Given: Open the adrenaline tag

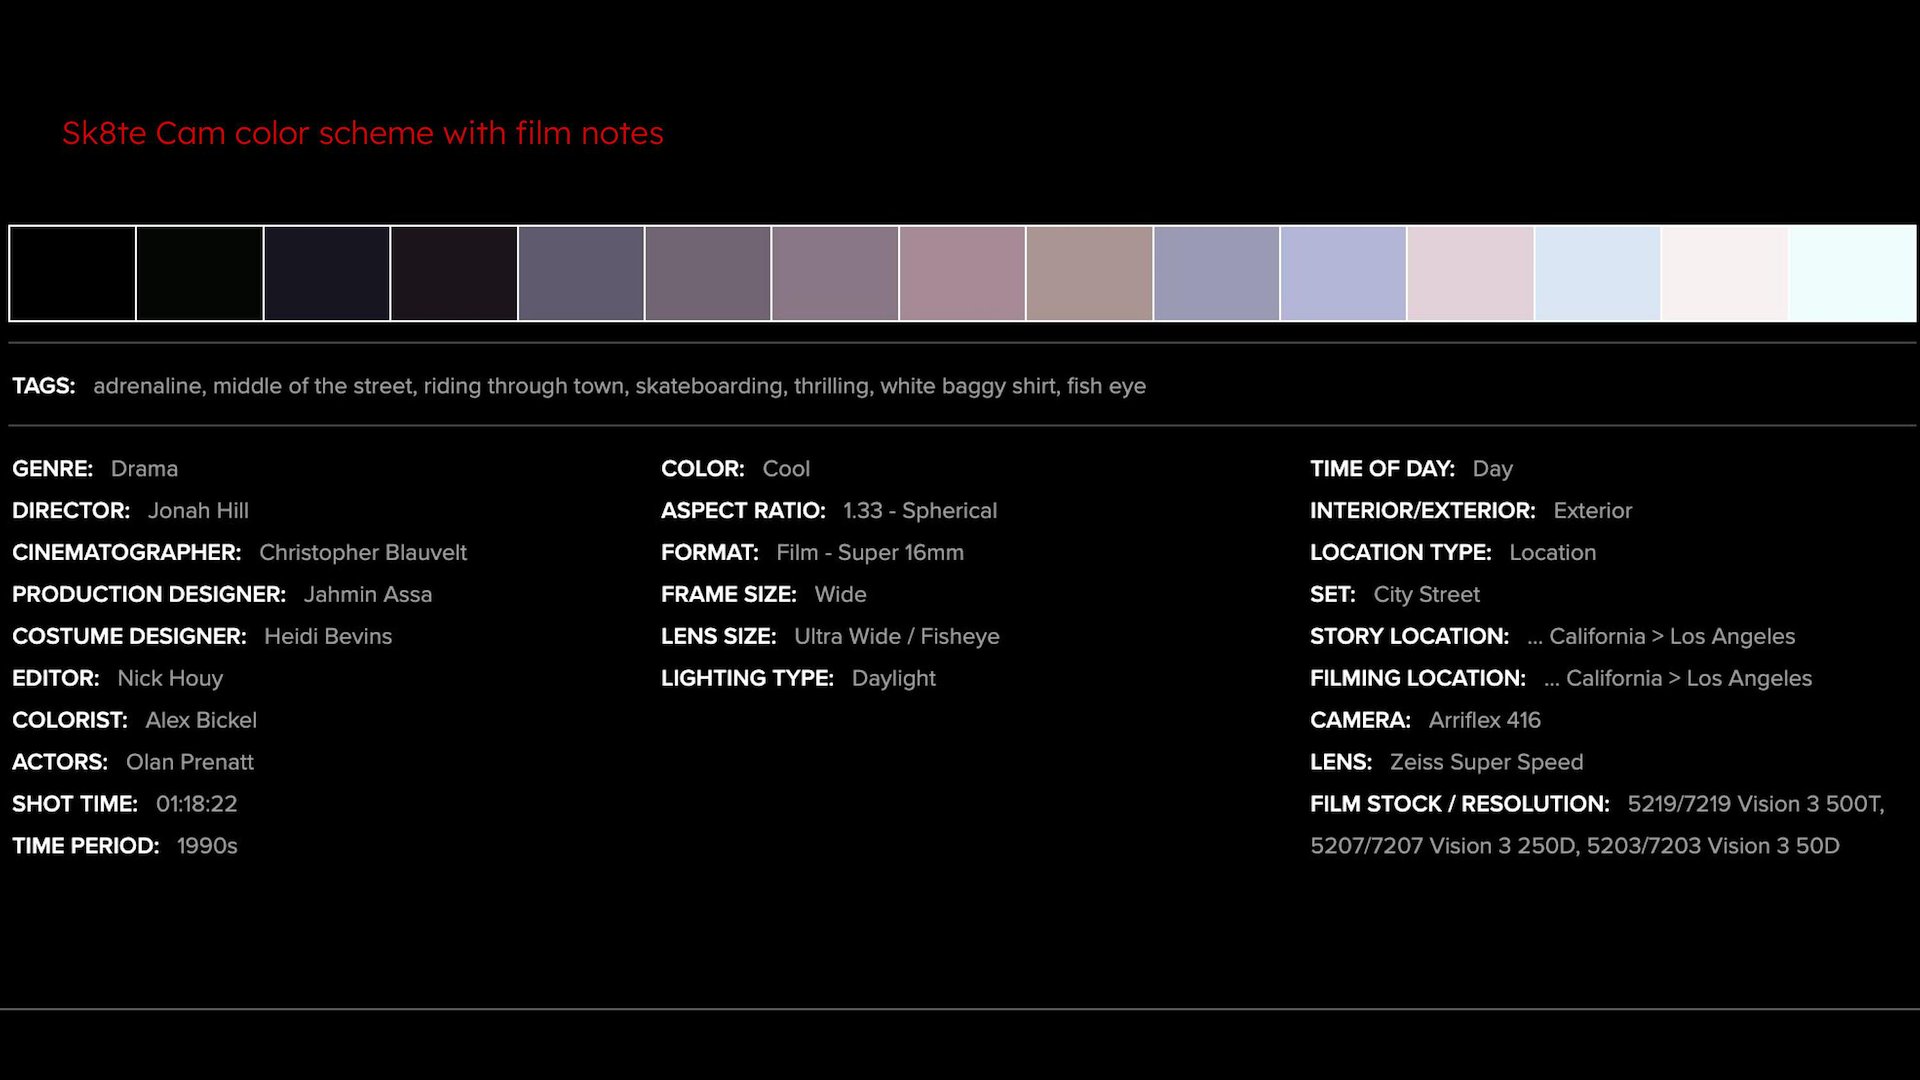Looking at the screenshot, I should 147,386.
